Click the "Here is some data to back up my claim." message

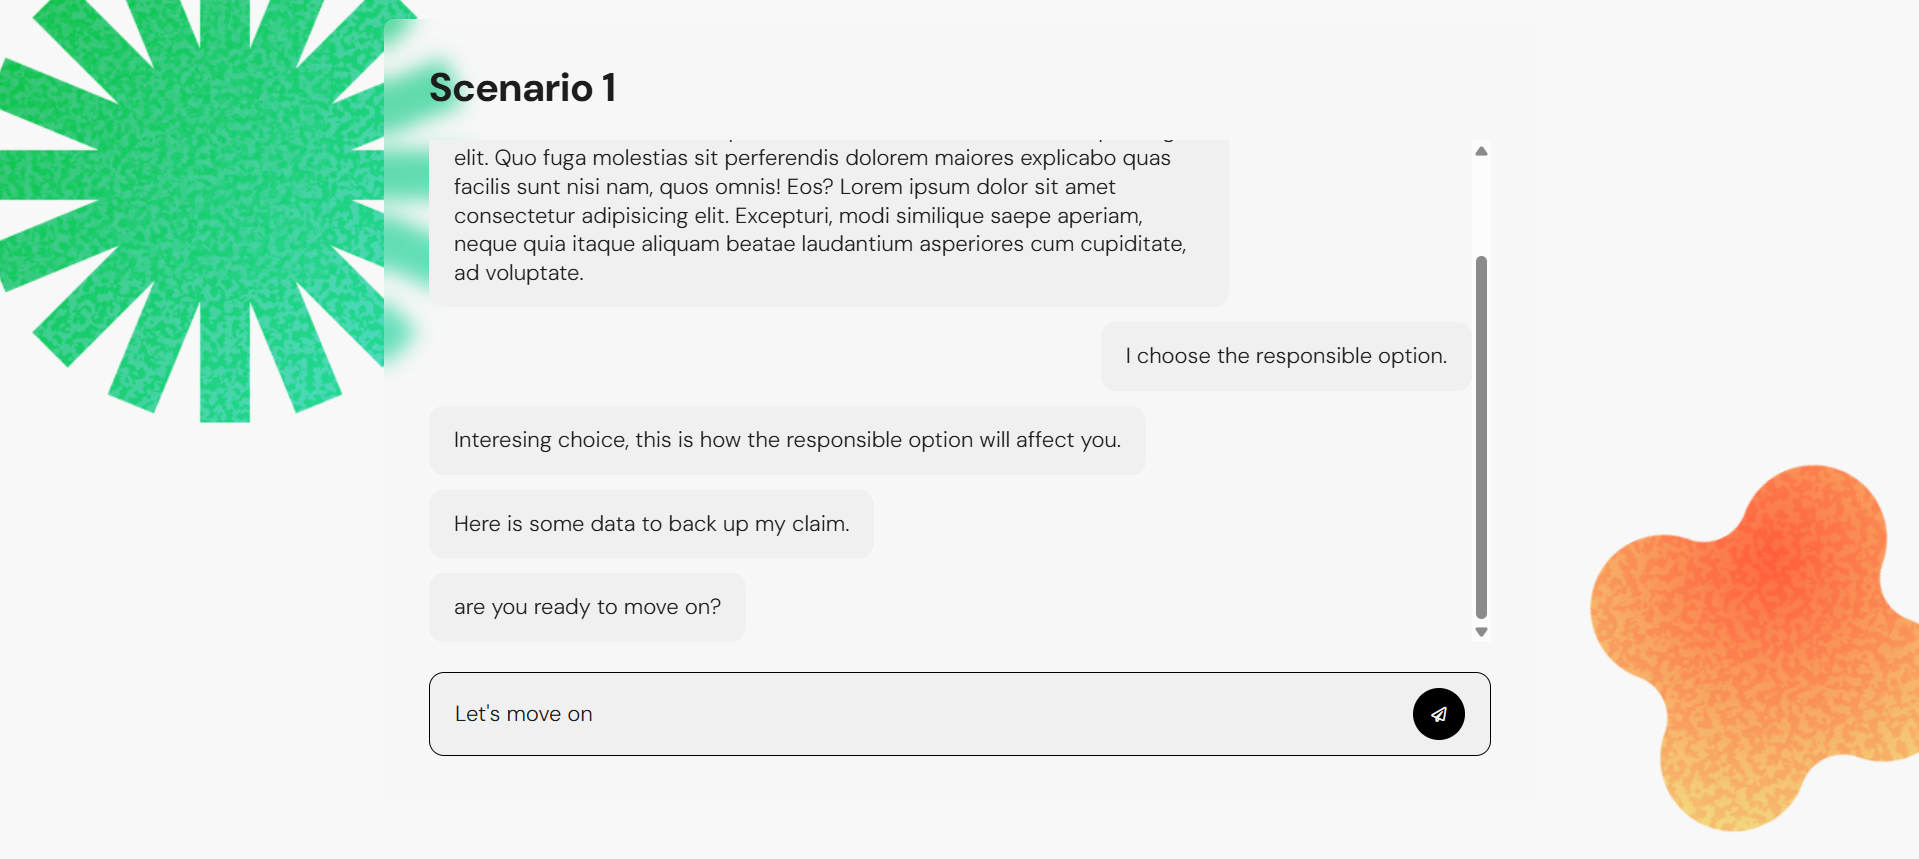[651, 524]
